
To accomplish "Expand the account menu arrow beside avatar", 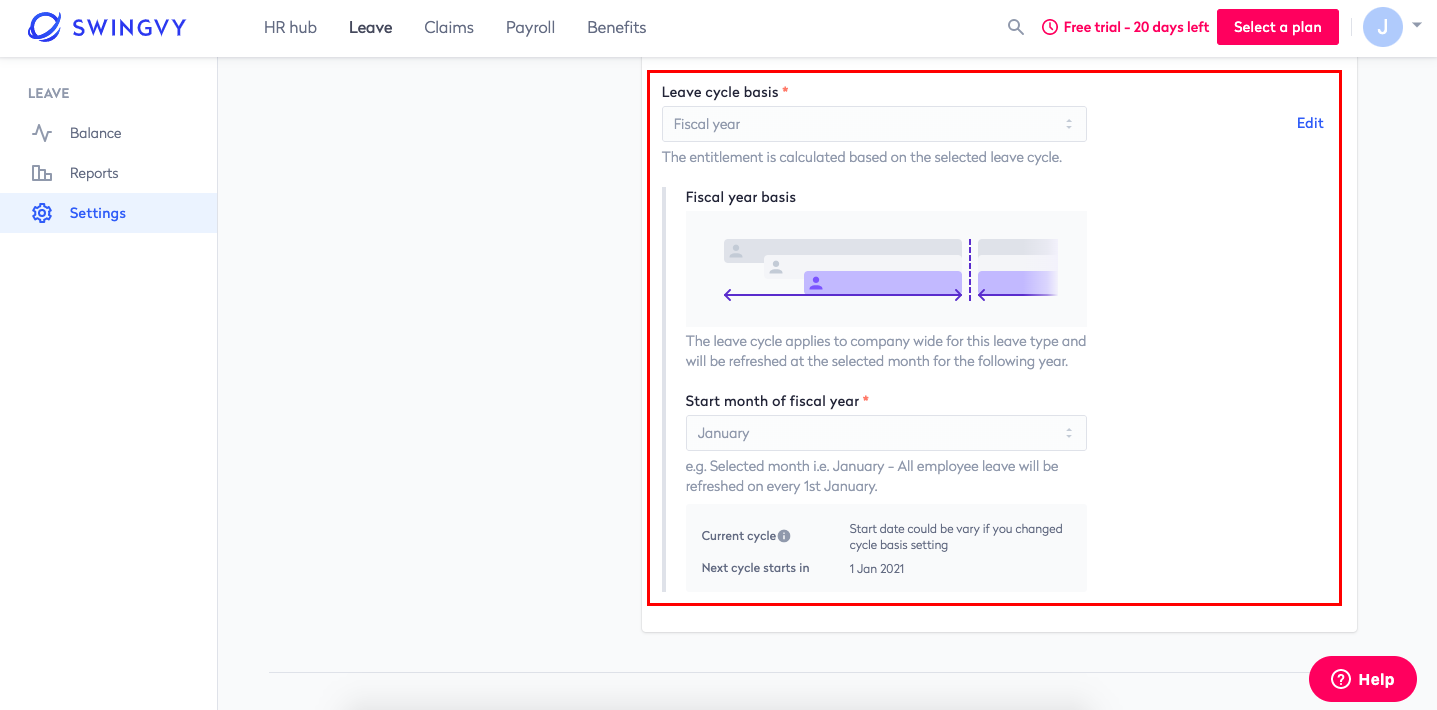I will click(x=1417, y=25).
